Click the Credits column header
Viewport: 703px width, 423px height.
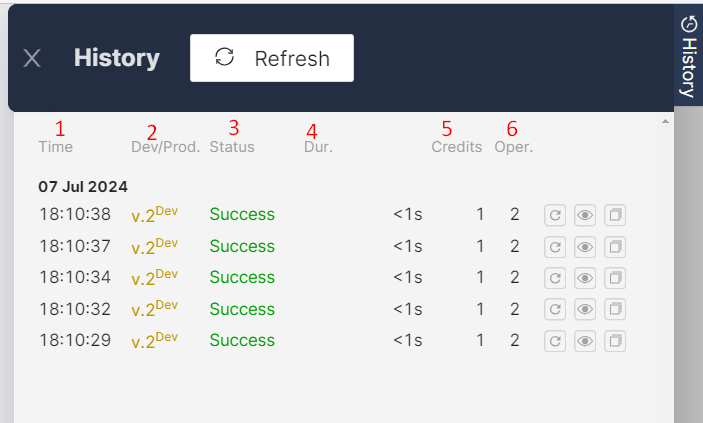tap(456, 147)
